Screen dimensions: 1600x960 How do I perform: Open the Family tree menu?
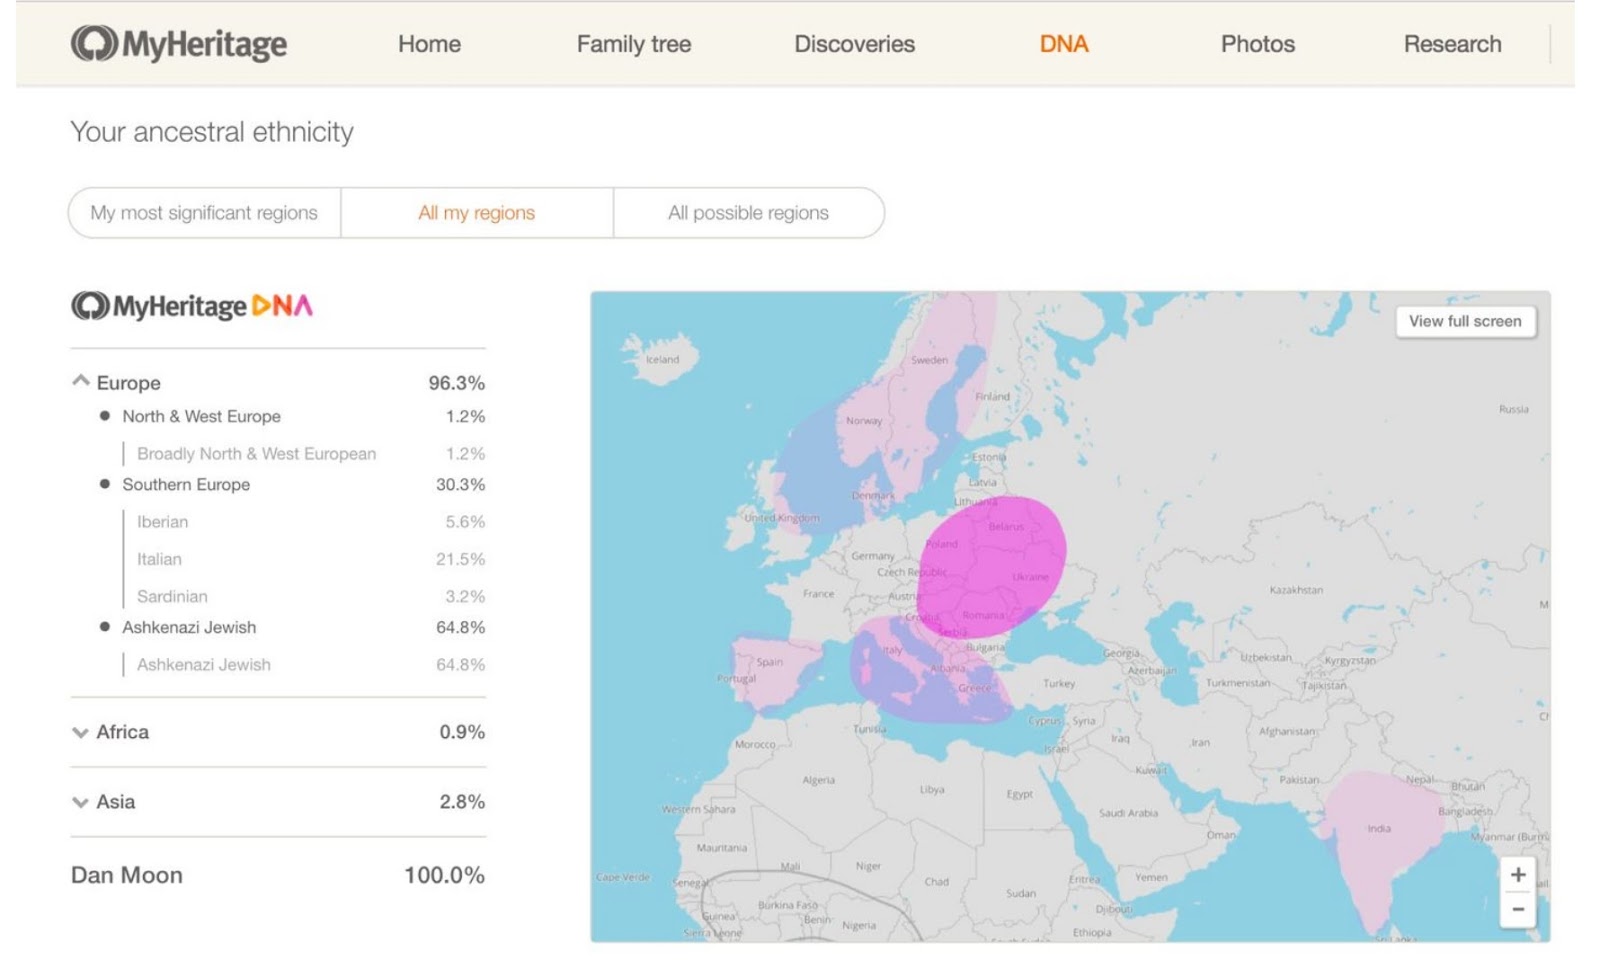tap(633, 44)
